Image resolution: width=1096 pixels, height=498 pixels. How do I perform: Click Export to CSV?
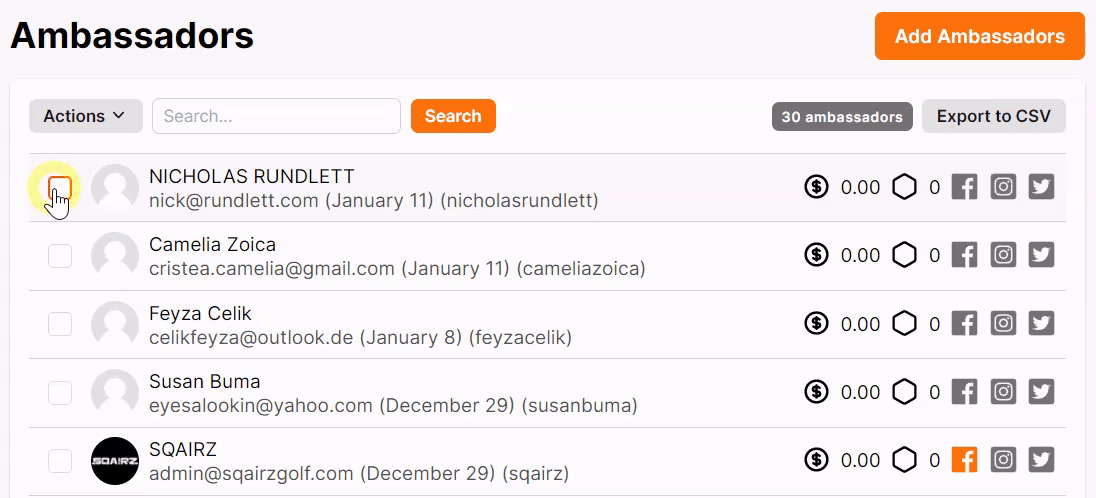[x=993, y=116]
